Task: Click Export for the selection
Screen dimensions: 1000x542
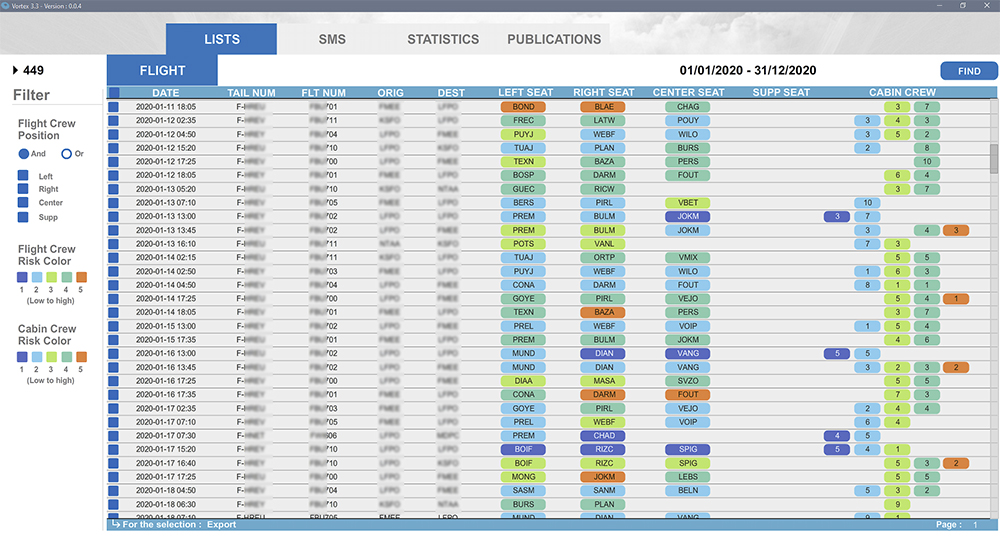Action: (221, 524)
